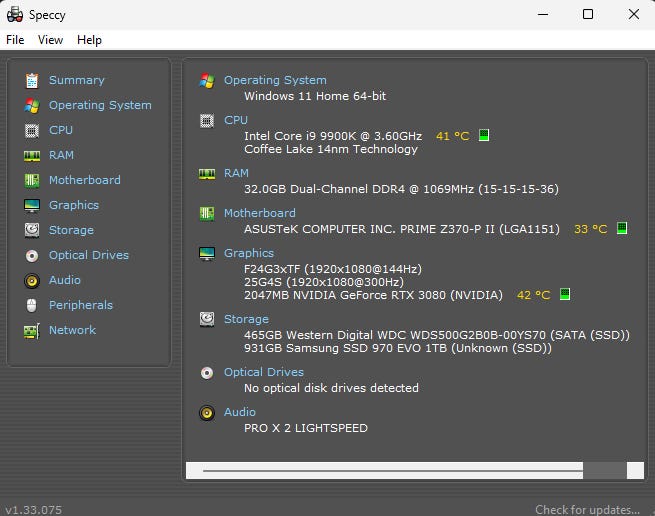Screen dimensions: 655x516
Task: Click the RAM icon in summary panel
Action: (x=207, y=173)
